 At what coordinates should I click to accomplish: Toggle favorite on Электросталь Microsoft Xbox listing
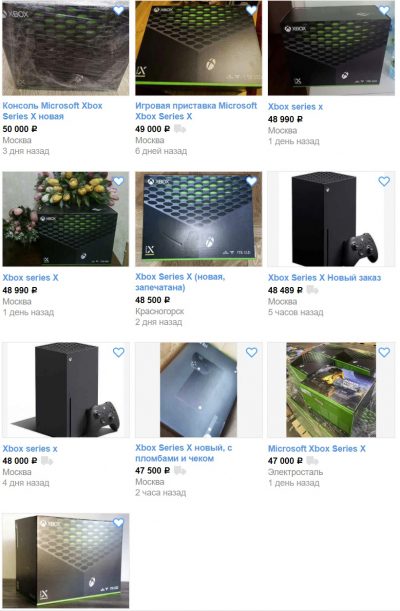click(x=384, y=352)
